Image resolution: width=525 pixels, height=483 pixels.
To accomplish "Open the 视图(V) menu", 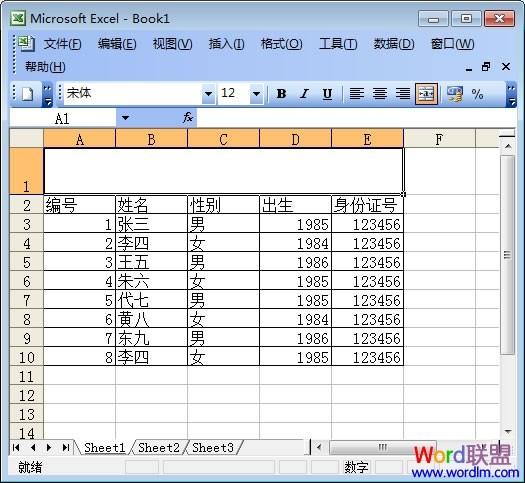I will pyautogui.click(x=172, y=44).
